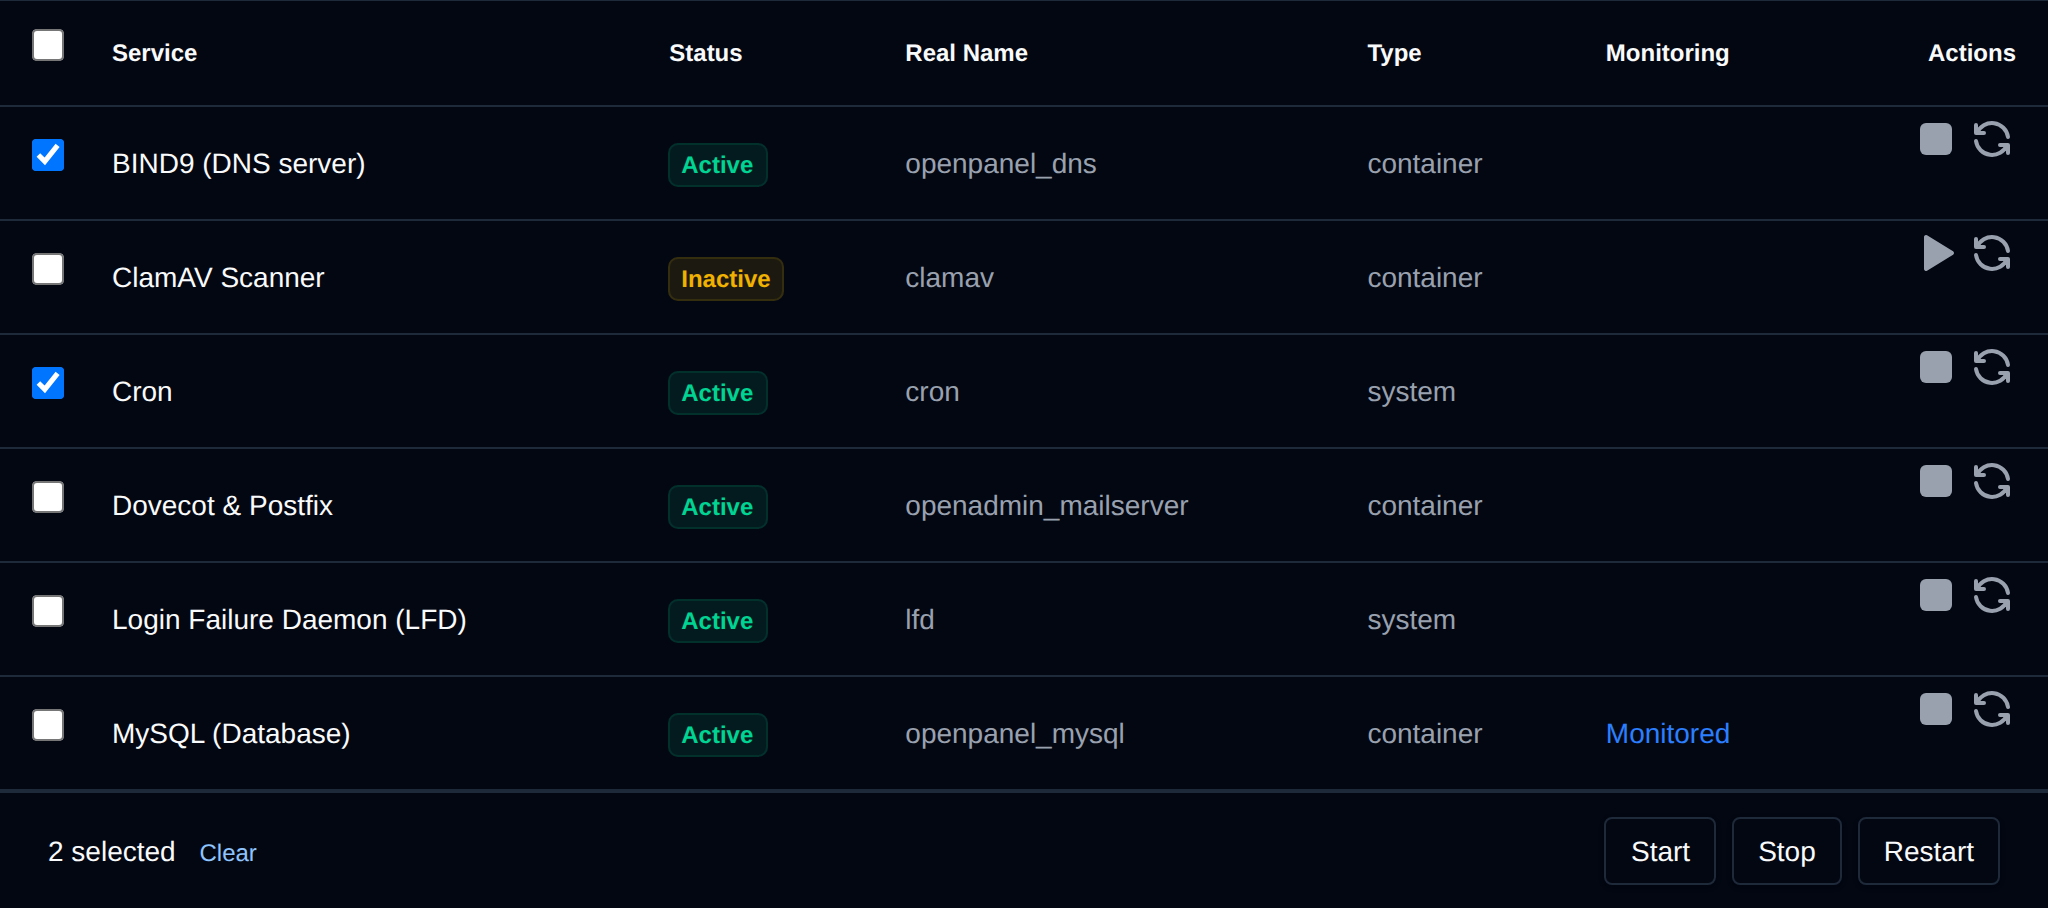This screenshot has height=908, width=2048.
Task: Restart the Dovecot & Postfix service icon
Action: click(x=1991, y=481)
